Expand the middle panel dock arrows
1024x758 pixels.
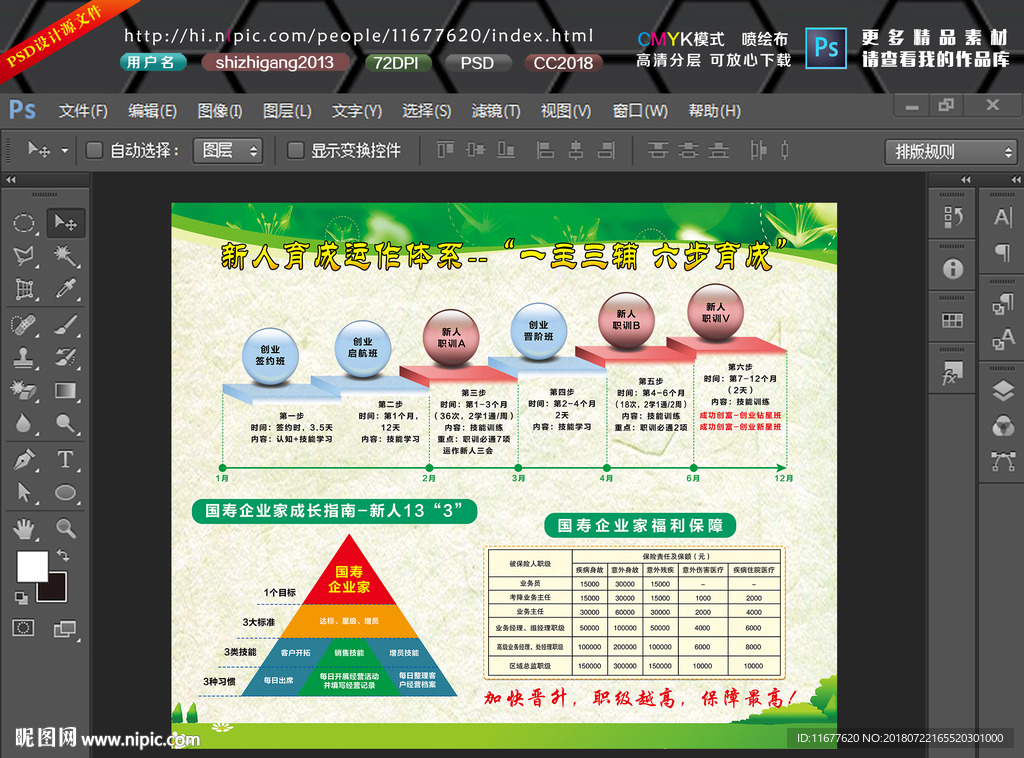click(x=965, y=180)
